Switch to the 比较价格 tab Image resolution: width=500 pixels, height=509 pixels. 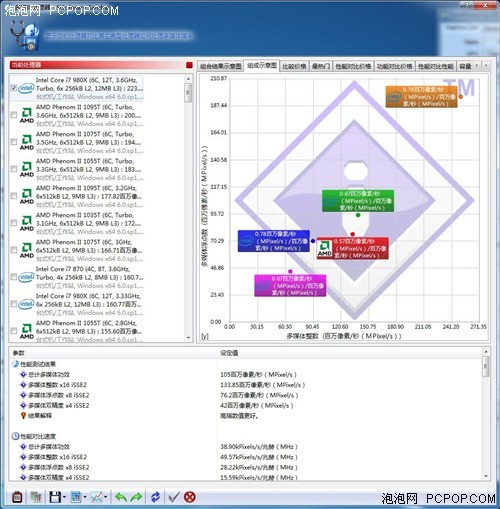tap(294, 66)
